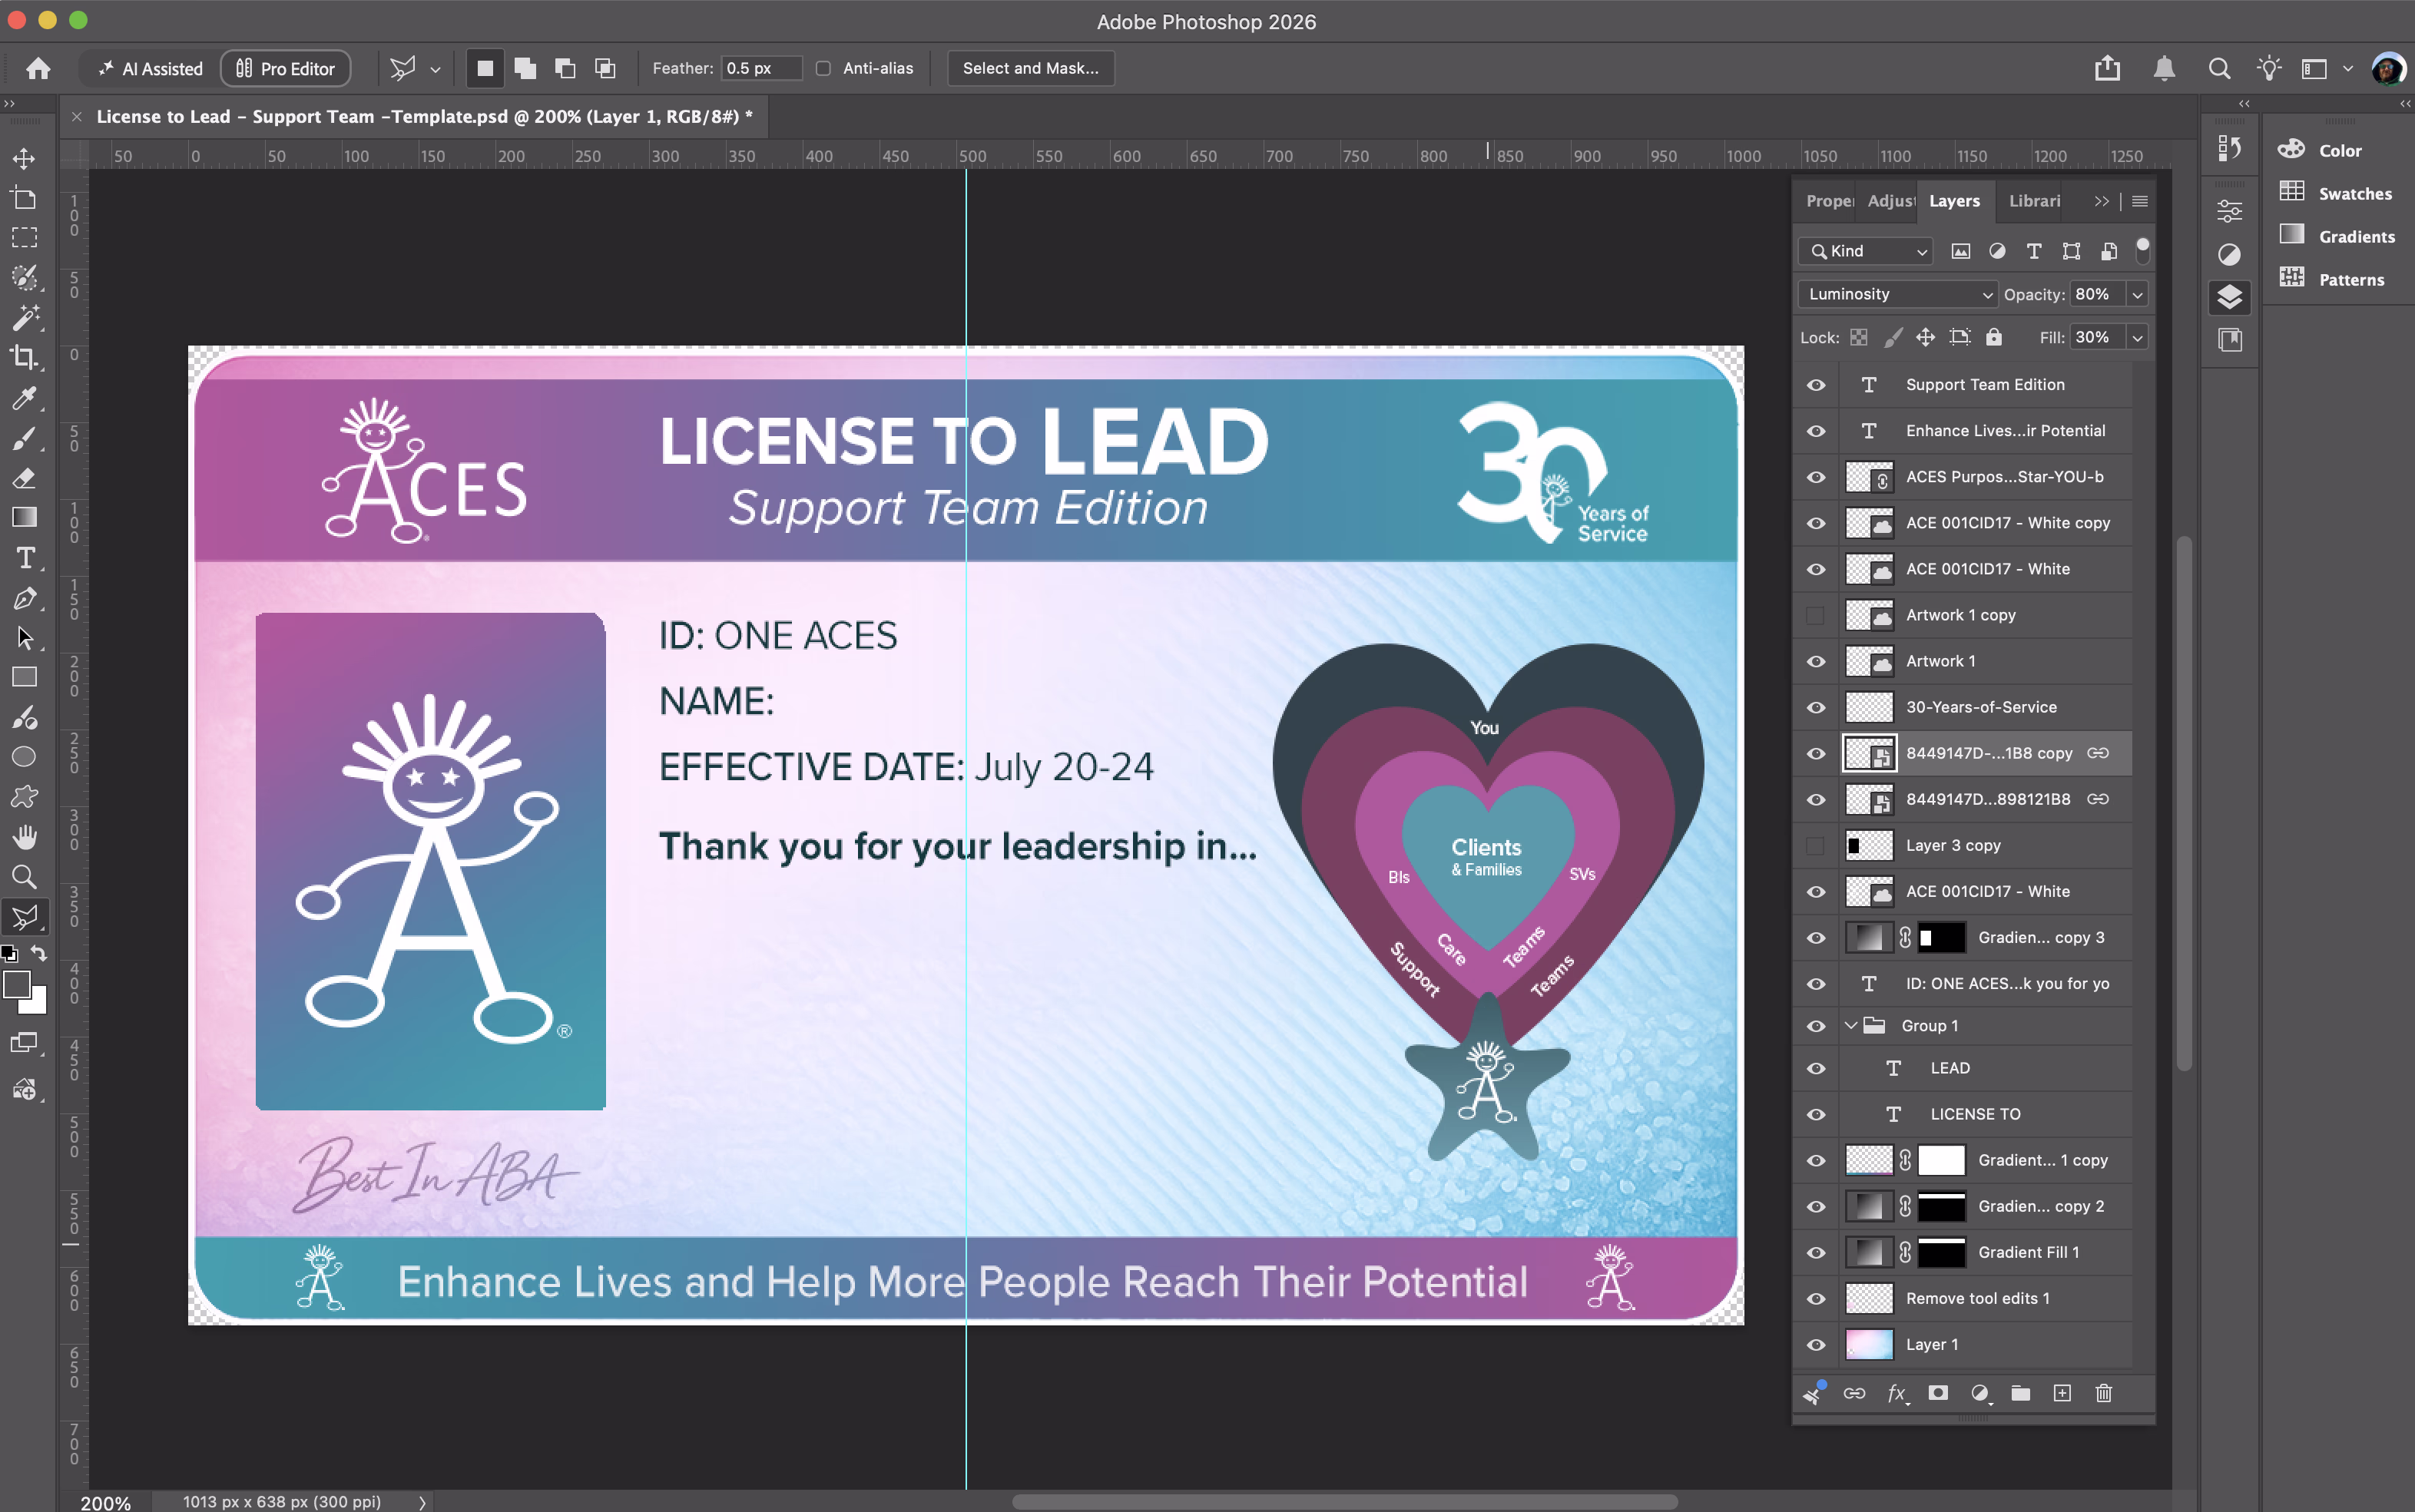Select the Crop tool
The height and width of the screenshot is (1512, 2415).
point(24,357)
